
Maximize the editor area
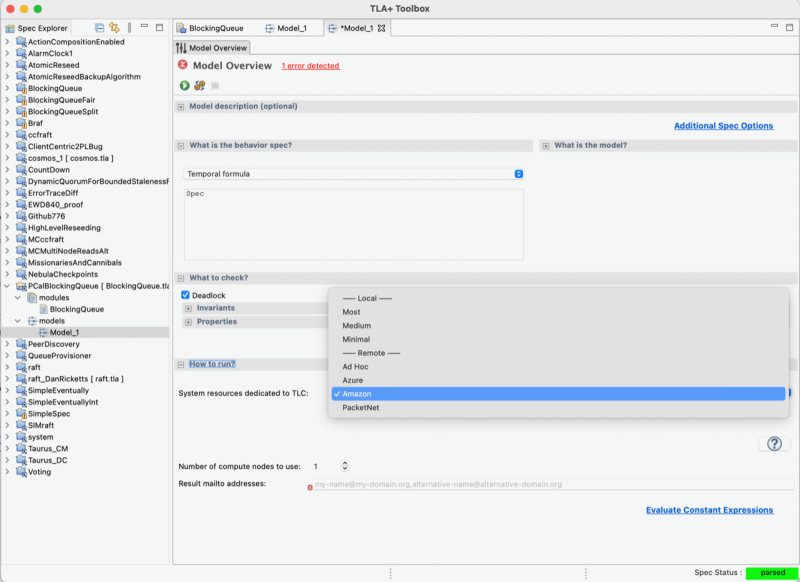pyautogui.click(x=789, y=27)
